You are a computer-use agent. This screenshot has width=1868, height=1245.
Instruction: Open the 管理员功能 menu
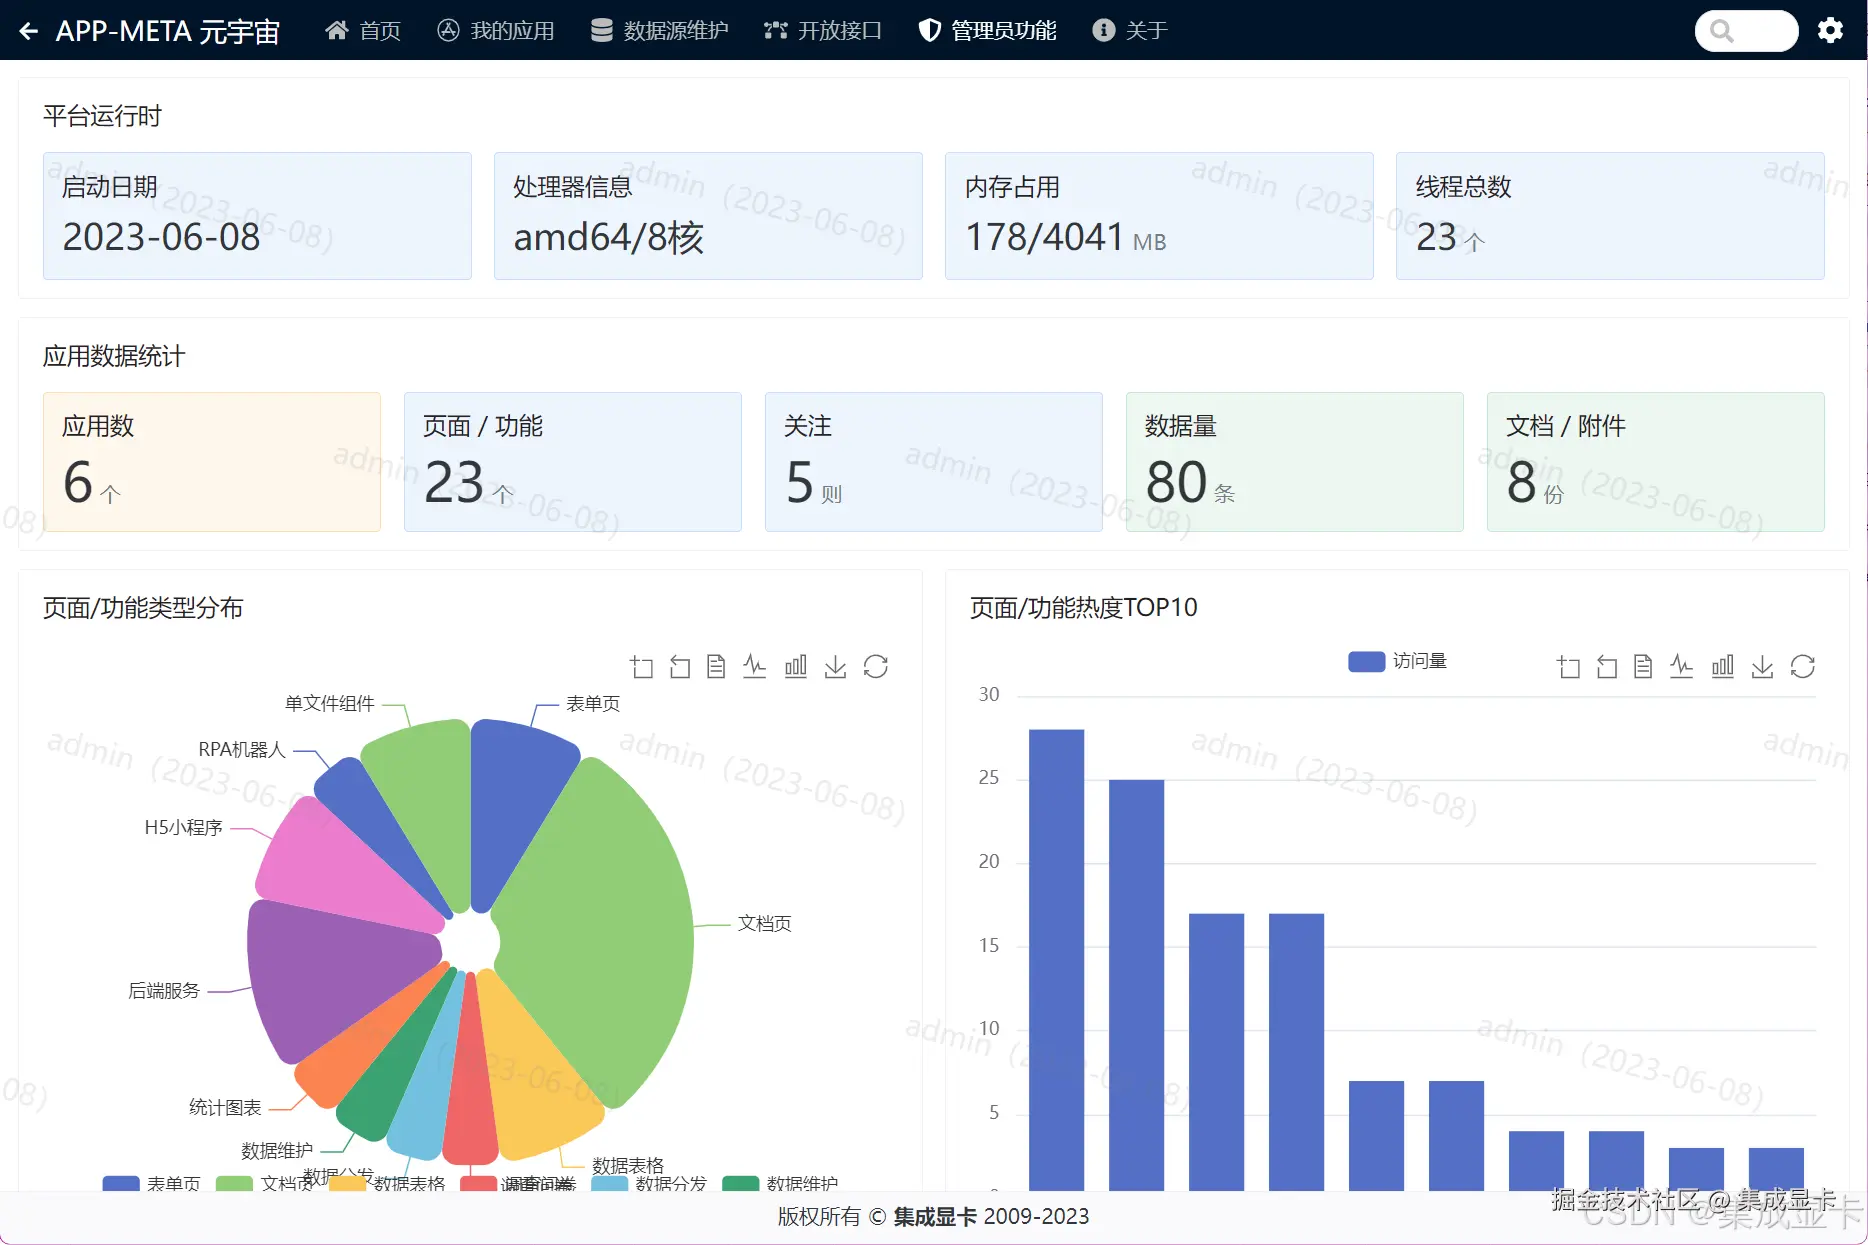coord(987,31)
